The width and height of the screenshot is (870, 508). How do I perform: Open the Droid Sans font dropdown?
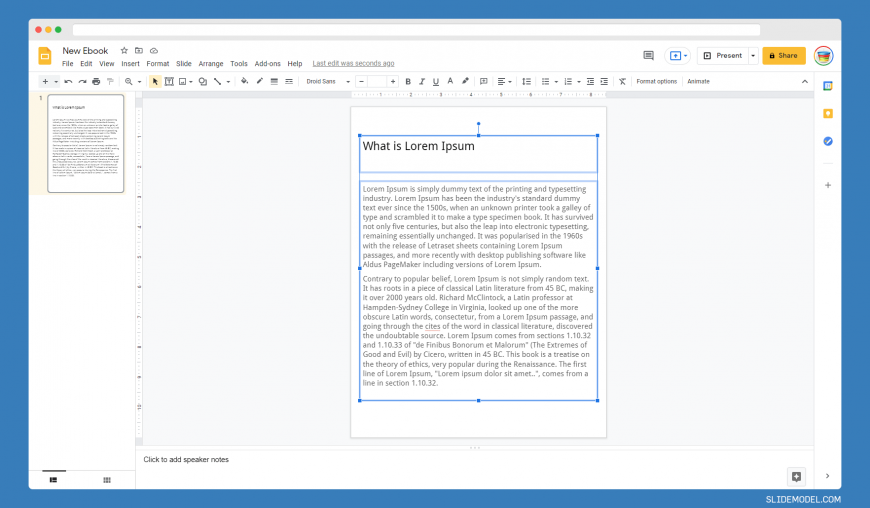click(328, 82)
